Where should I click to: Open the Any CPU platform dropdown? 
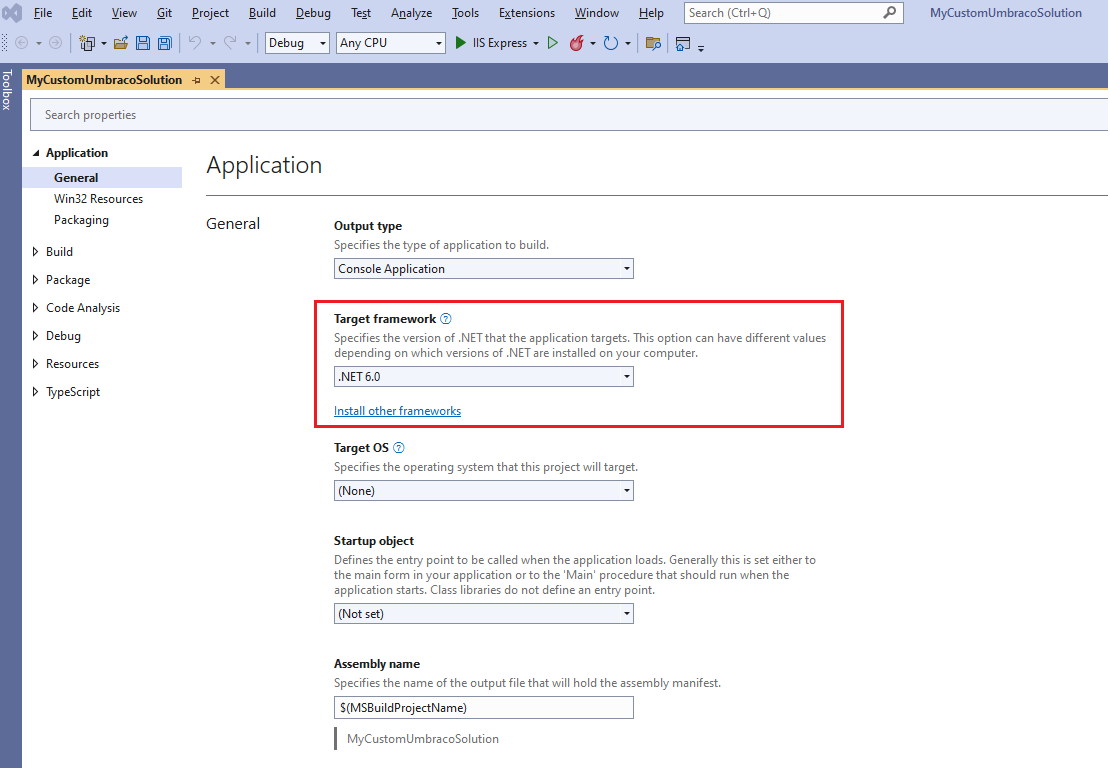pyautogui.click(x=391, y=43)
